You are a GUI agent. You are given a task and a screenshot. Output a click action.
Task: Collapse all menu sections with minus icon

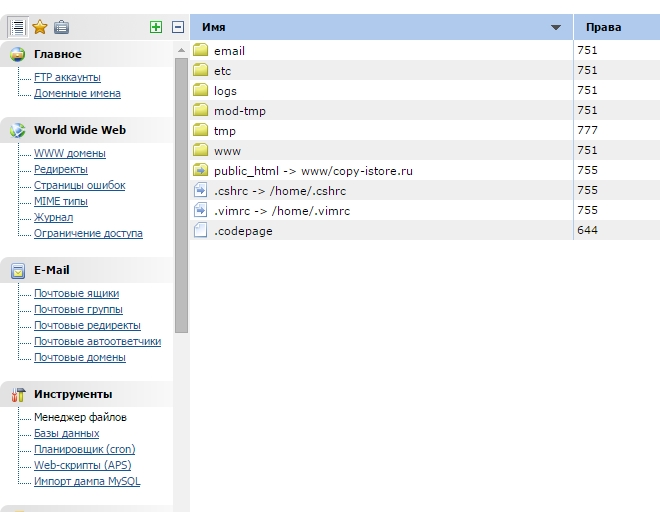point(178,27)
